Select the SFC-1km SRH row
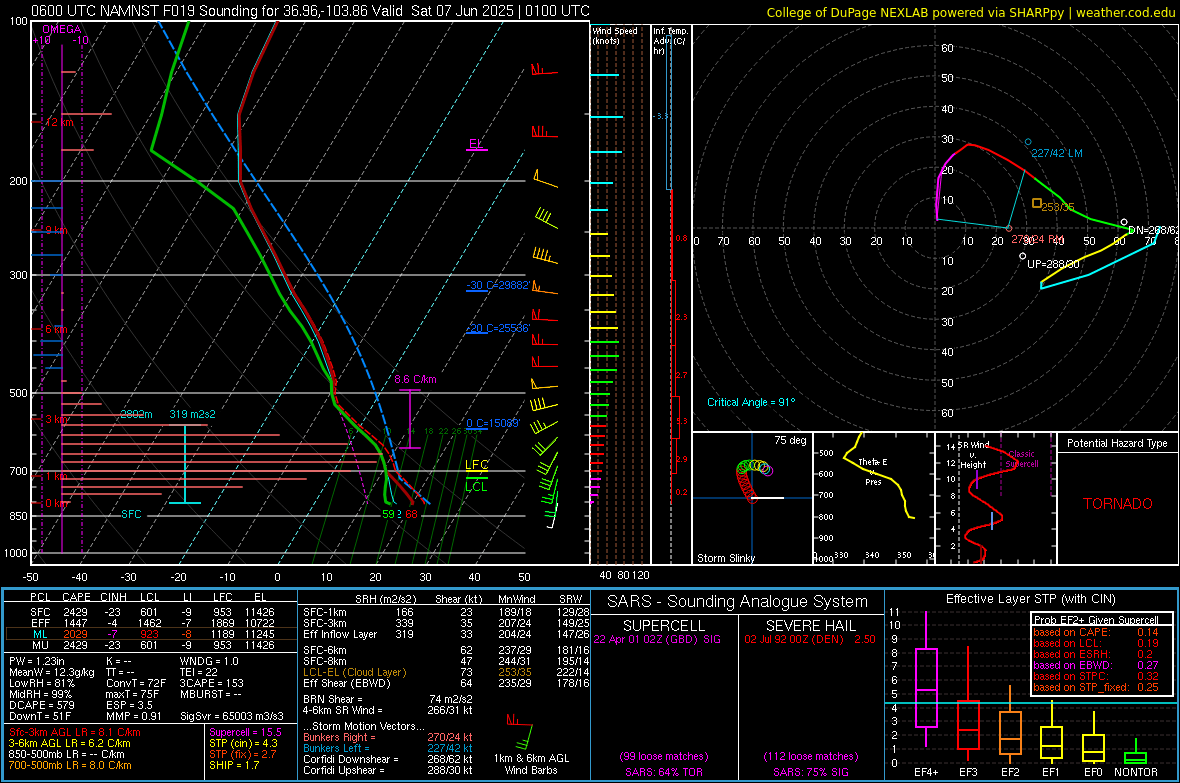1180x783 pixels. 446,612
